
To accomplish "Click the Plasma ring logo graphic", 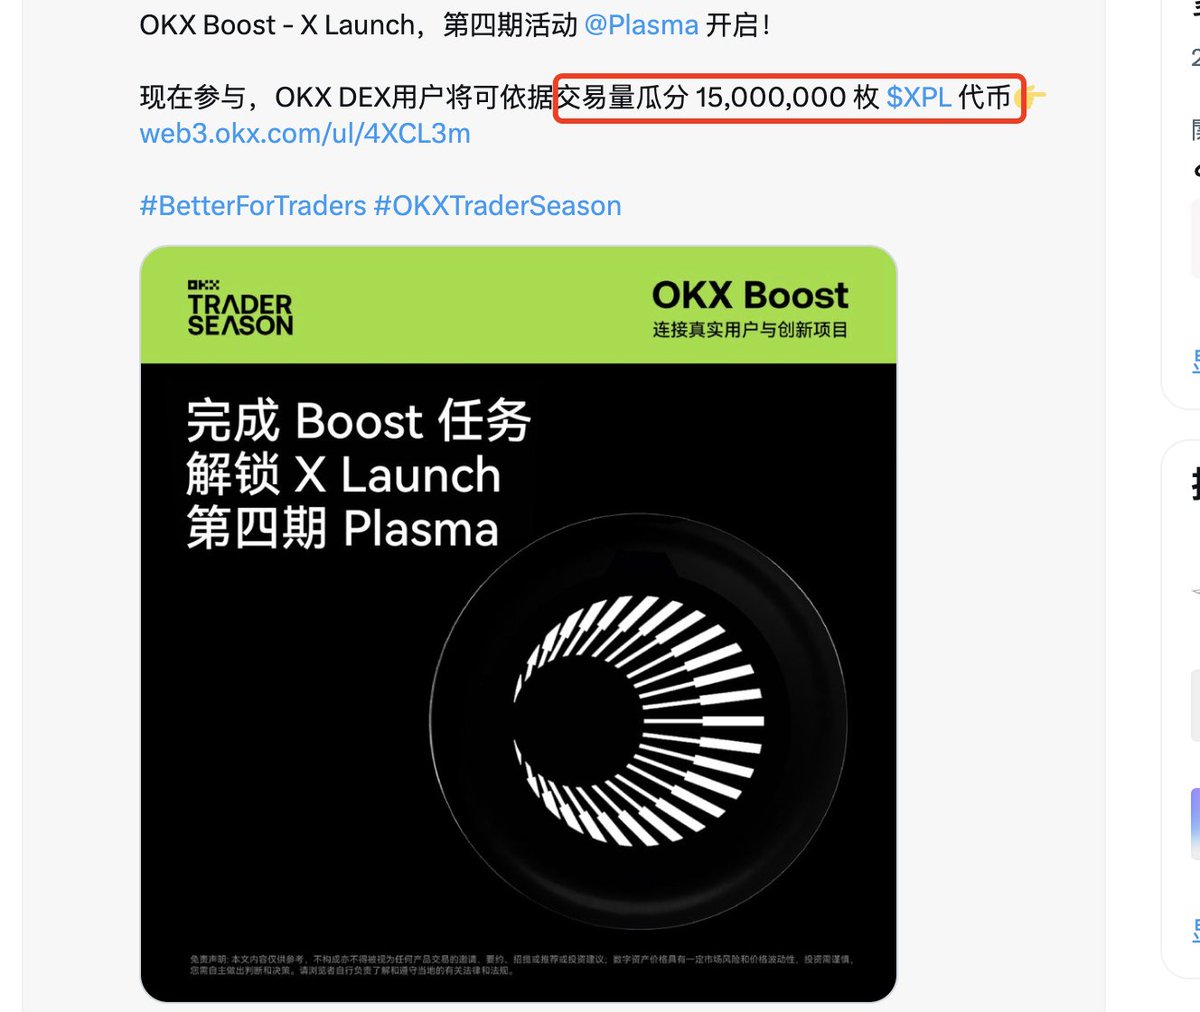I will (638, 720).
